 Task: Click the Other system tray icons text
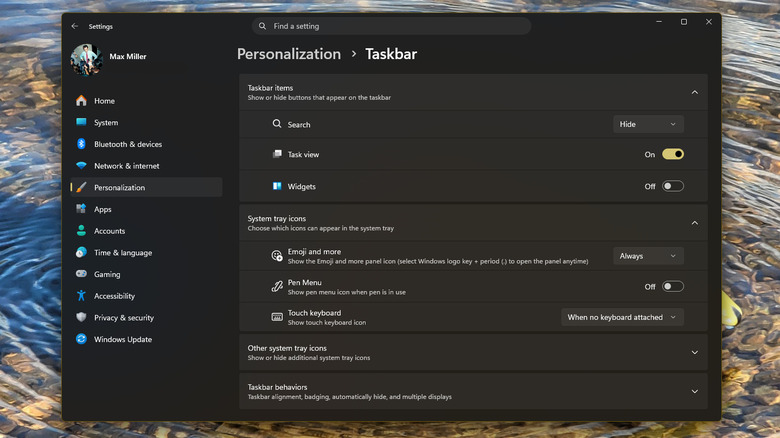click(x=287, y=348)
